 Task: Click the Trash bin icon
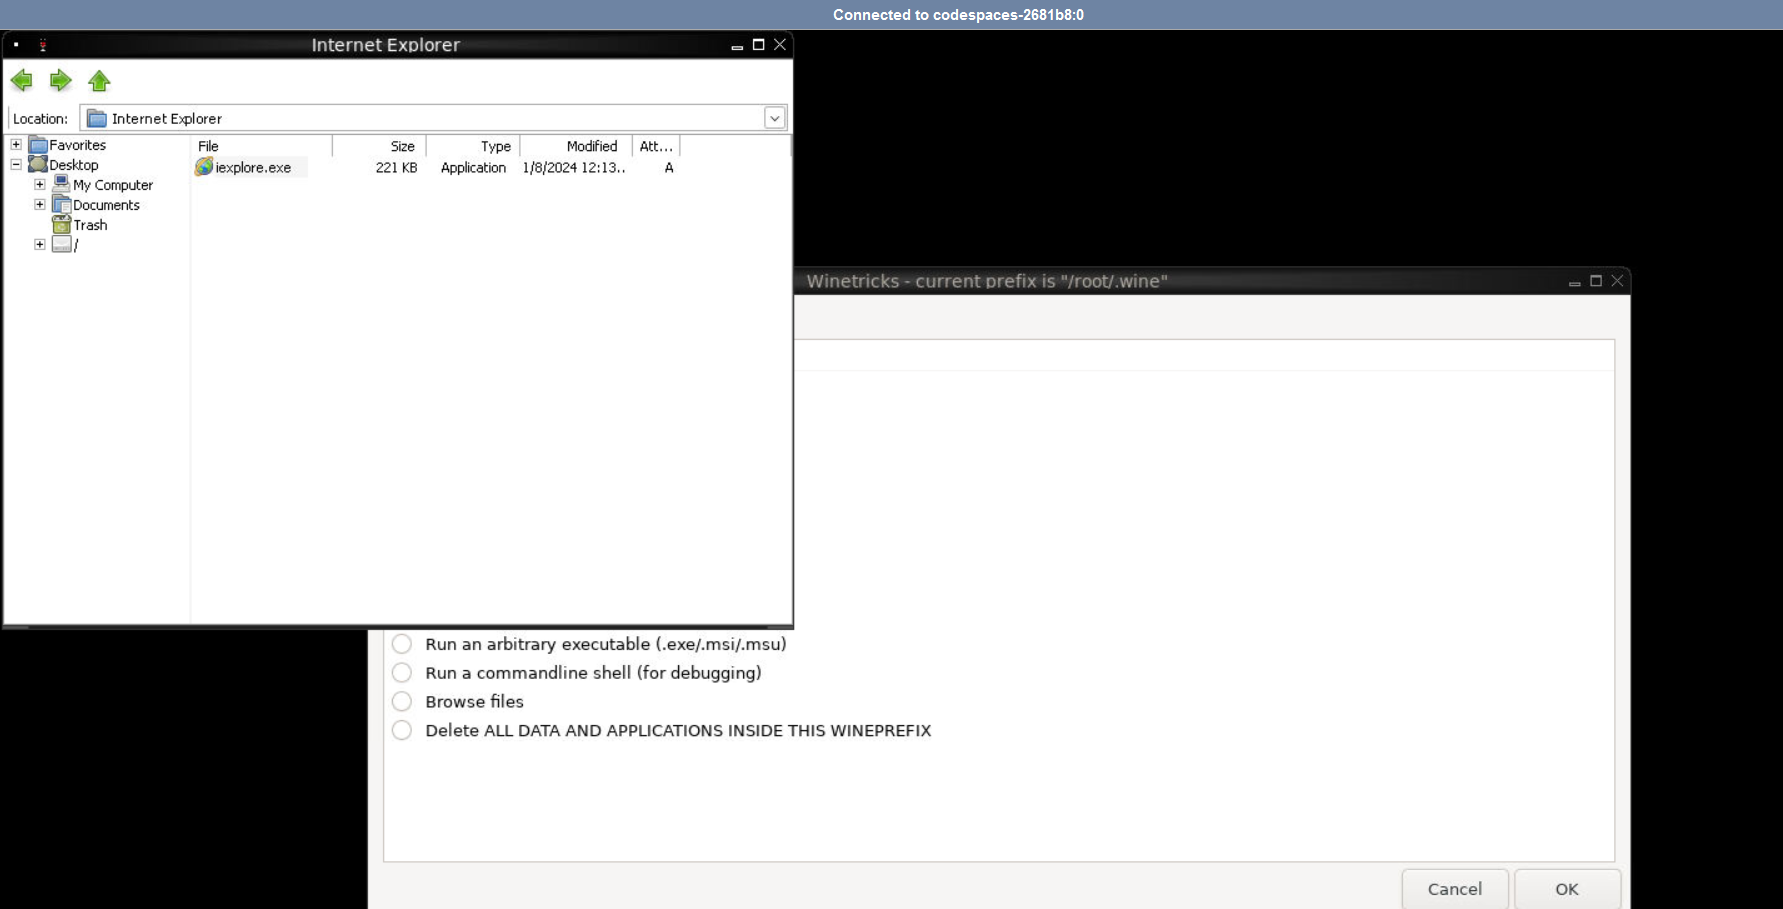click(62, 225)
